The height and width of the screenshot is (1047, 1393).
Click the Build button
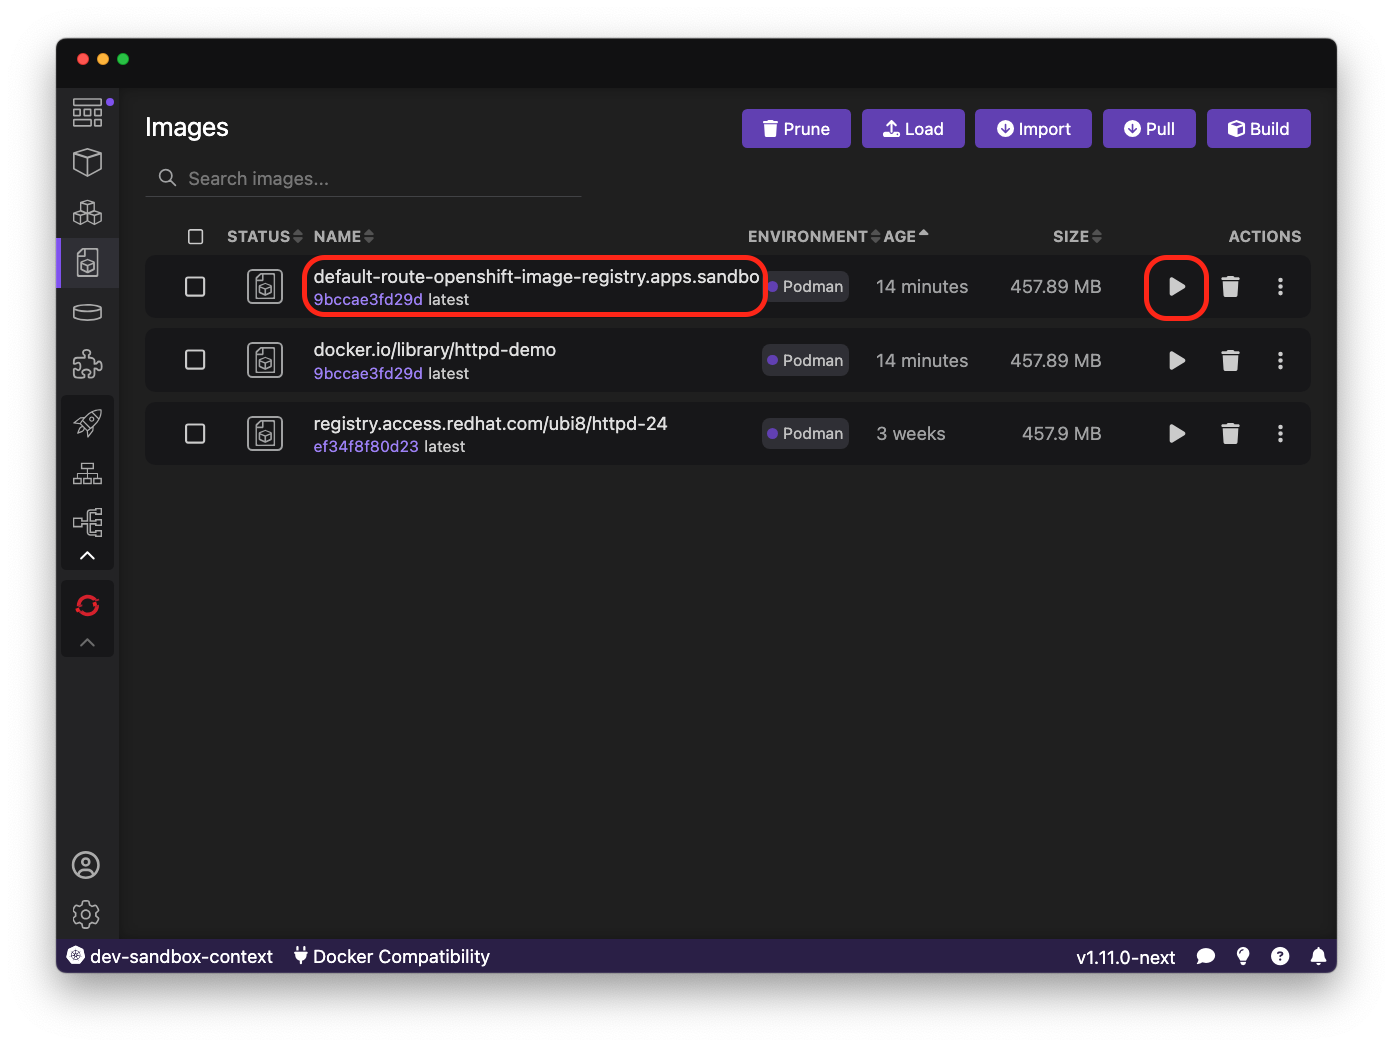[x=1258, y=129]
